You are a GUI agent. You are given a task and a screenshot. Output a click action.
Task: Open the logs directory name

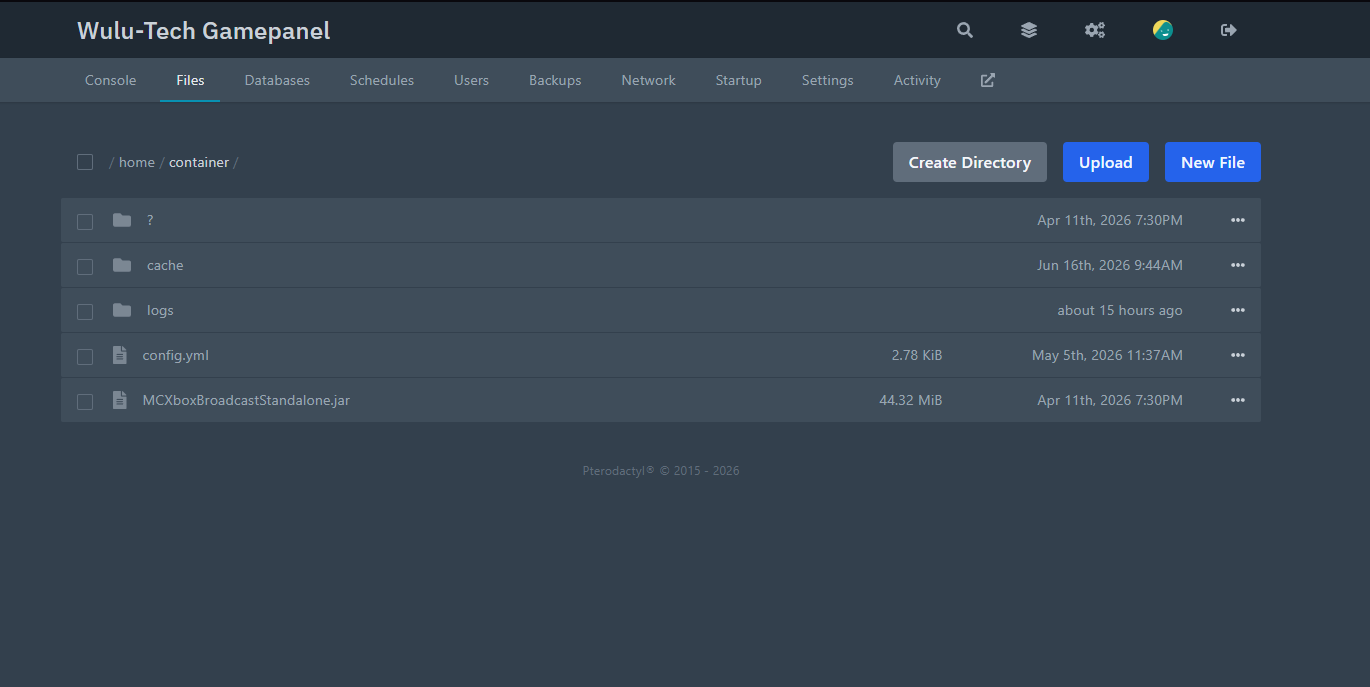pyautogui.click(x=160, y=310)
